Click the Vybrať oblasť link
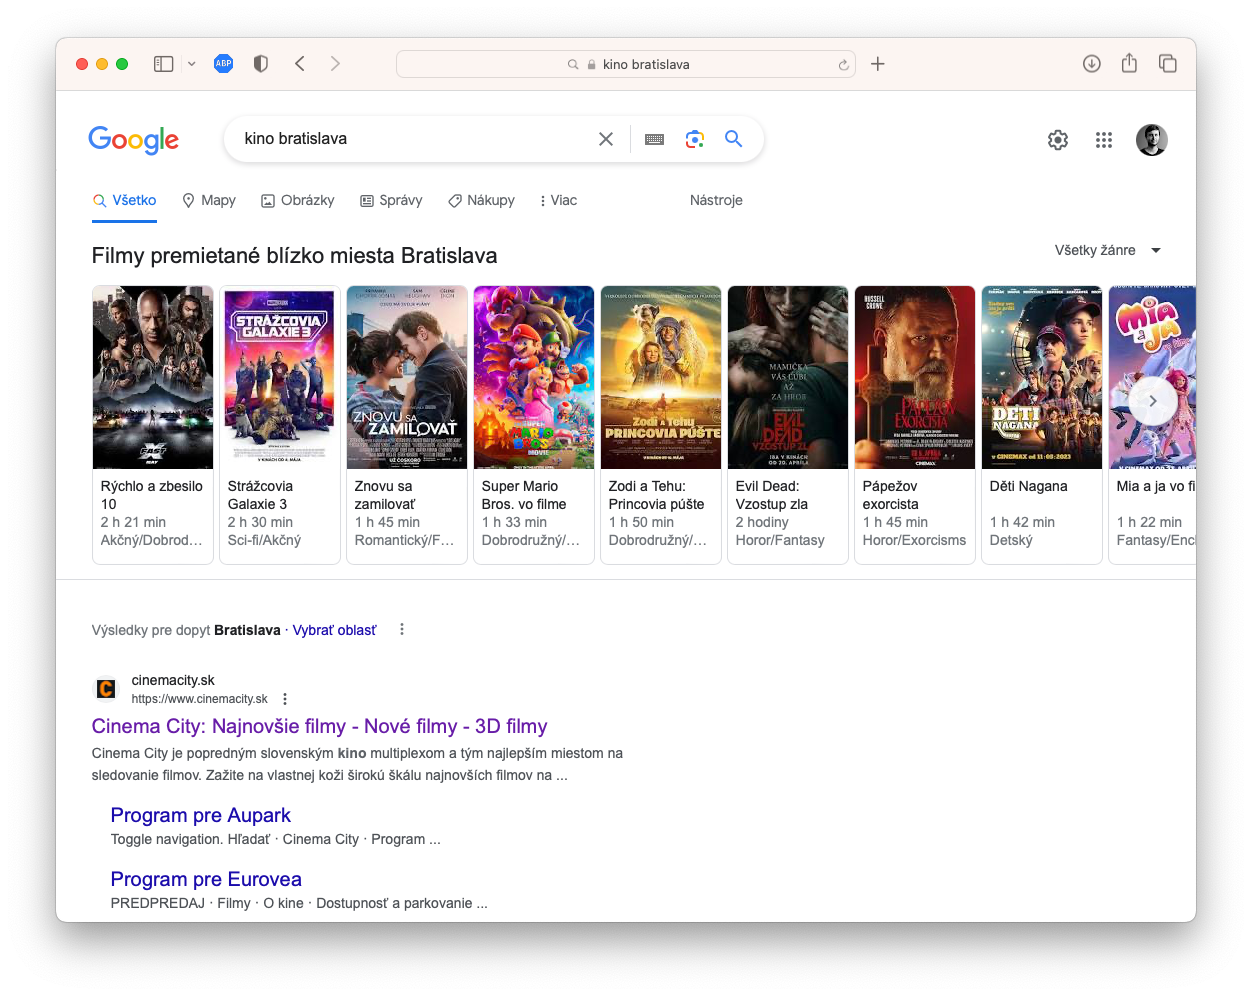This screenshot has width=1252, height=996. pyautogui.click(x=334, y=630)
